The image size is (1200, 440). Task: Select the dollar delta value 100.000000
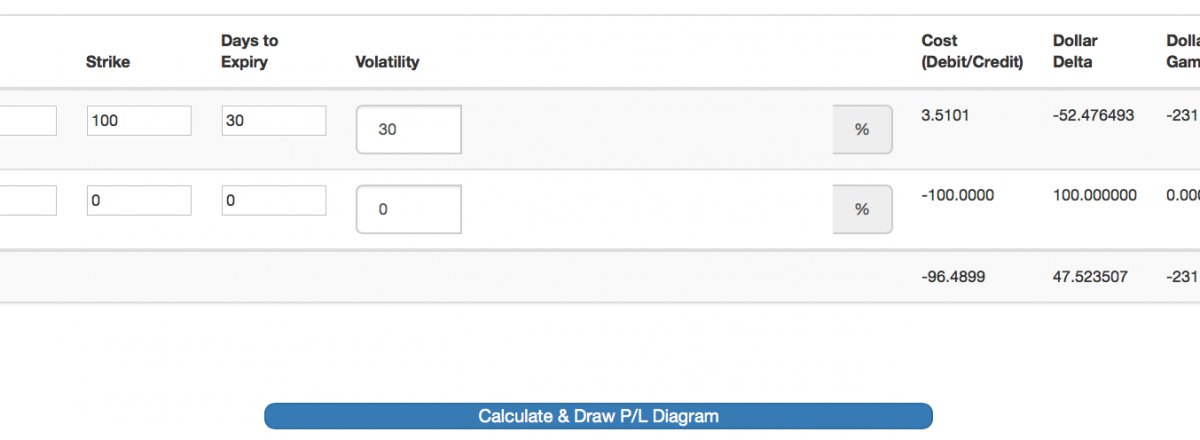(1095, 196)
